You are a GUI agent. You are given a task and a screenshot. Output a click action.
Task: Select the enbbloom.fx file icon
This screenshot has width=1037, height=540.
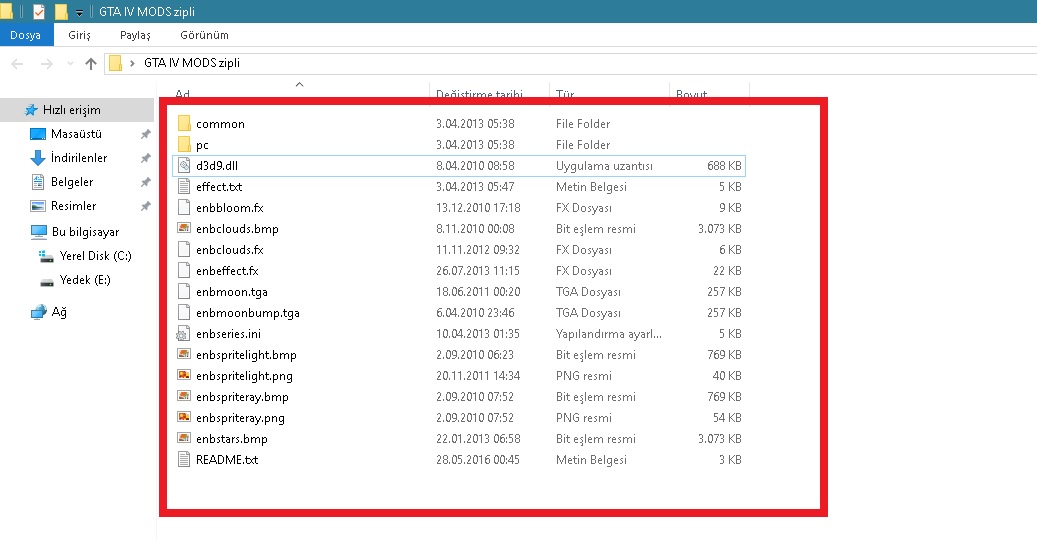185,208
